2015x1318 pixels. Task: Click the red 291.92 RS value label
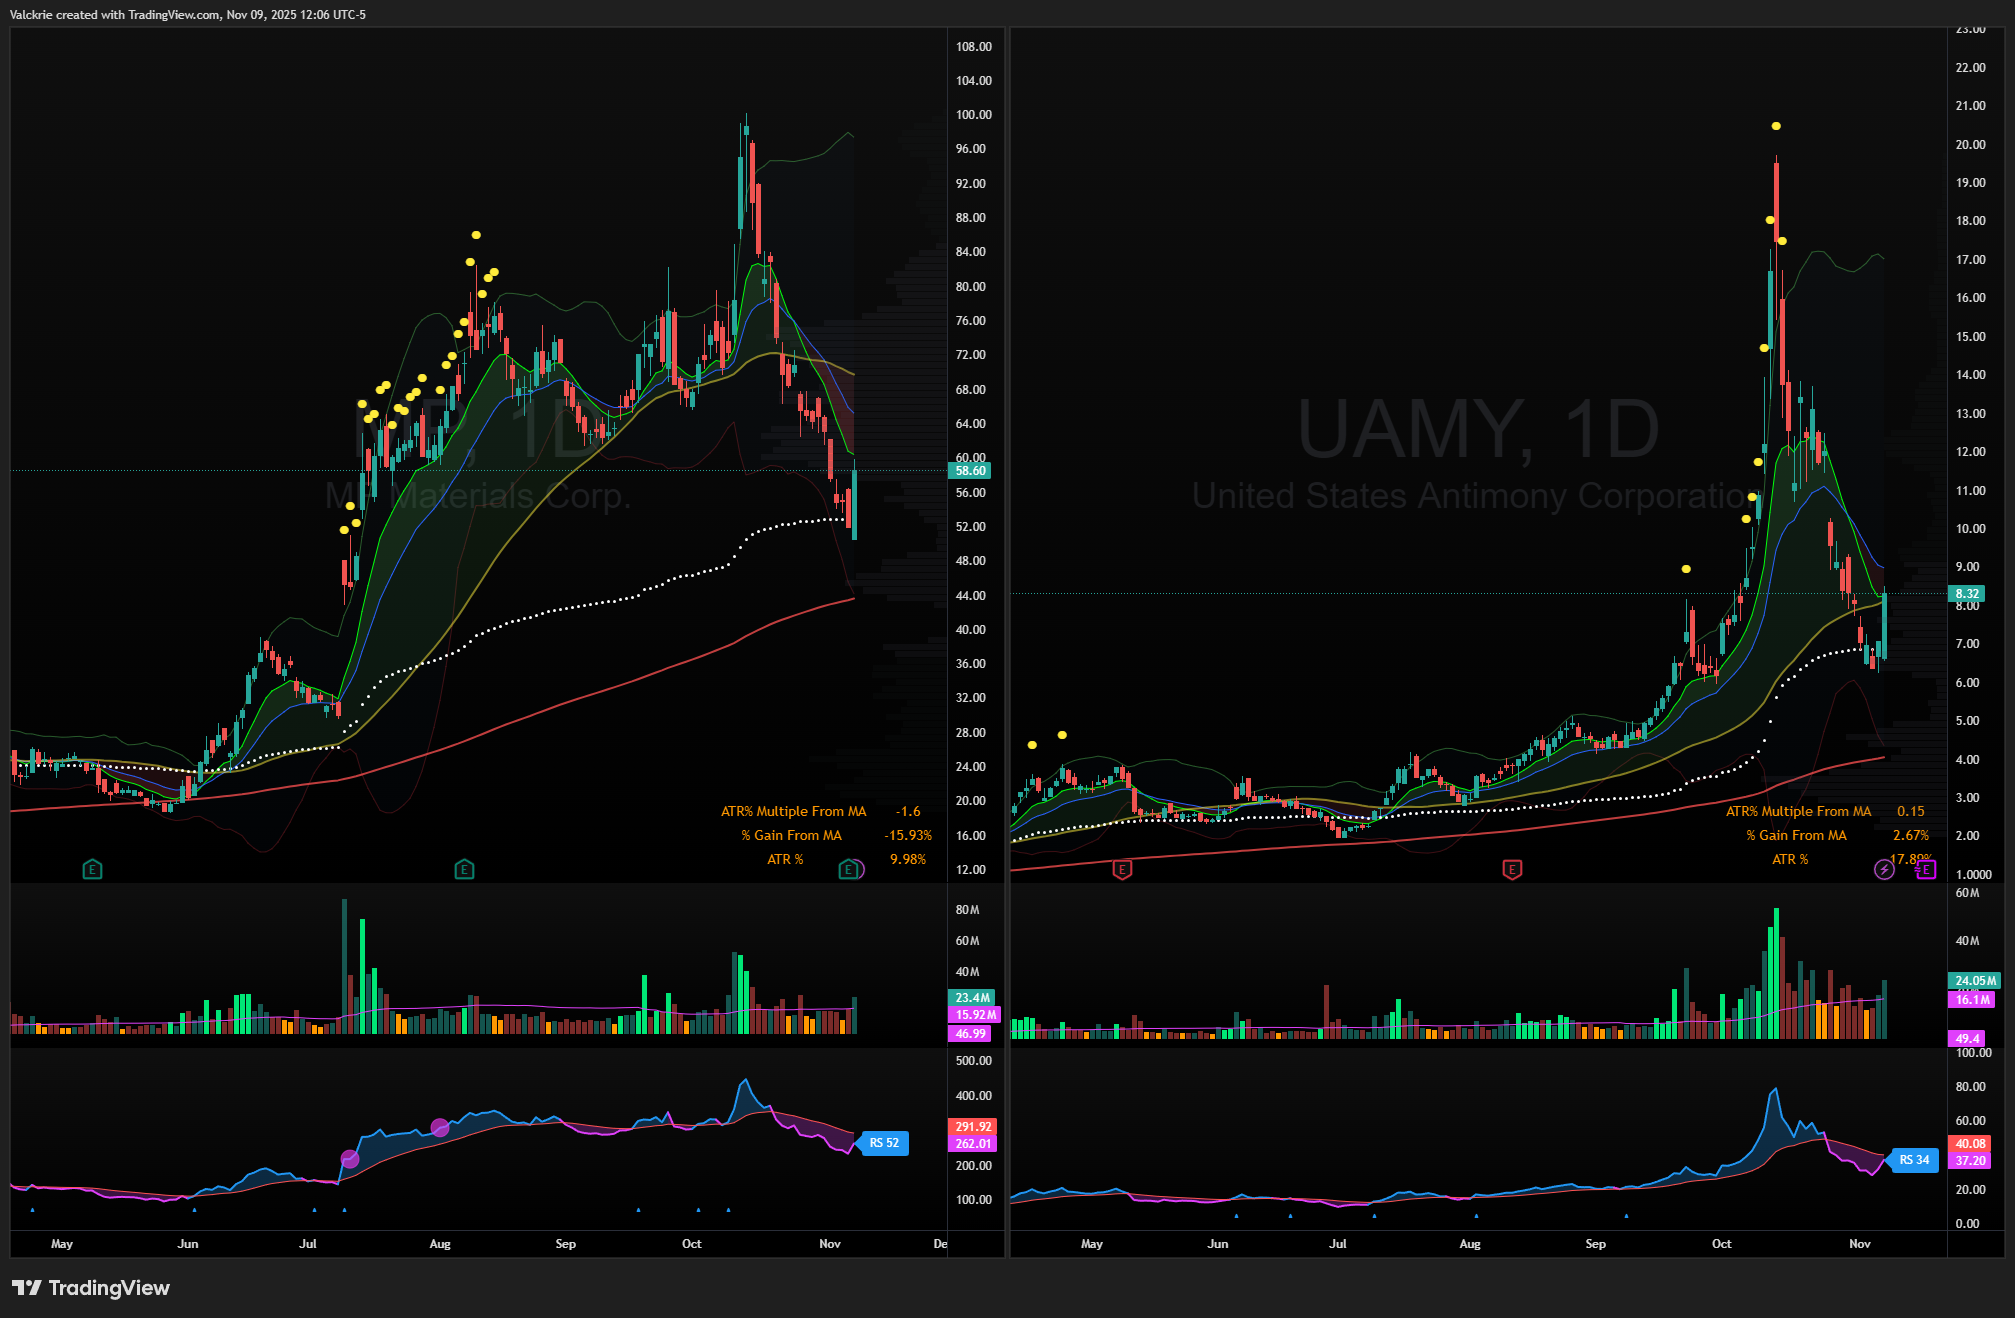click(972, 1126)
